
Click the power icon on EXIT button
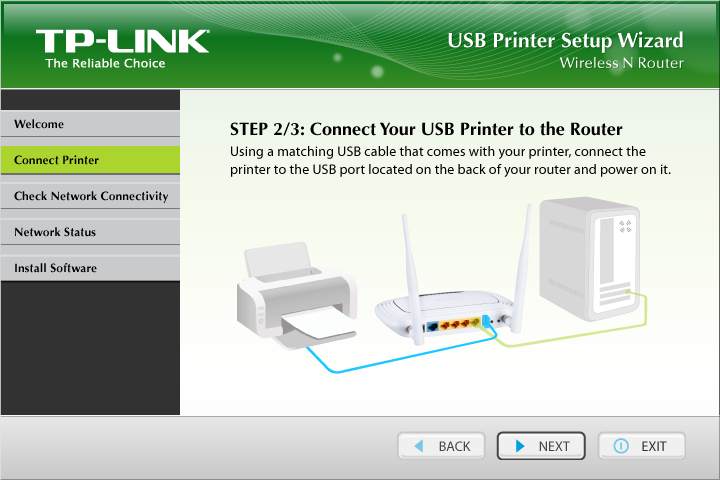[x=621, y=446]
